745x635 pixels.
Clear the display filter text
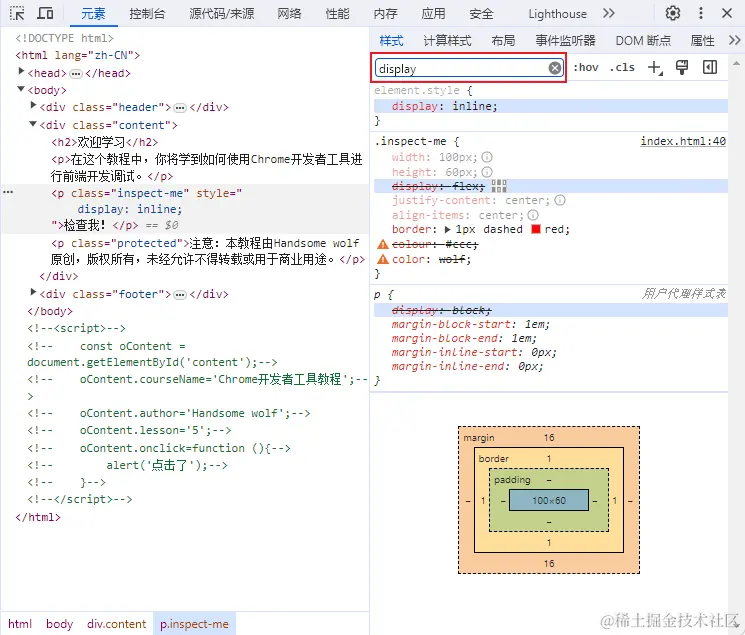[x=554, y=68]
